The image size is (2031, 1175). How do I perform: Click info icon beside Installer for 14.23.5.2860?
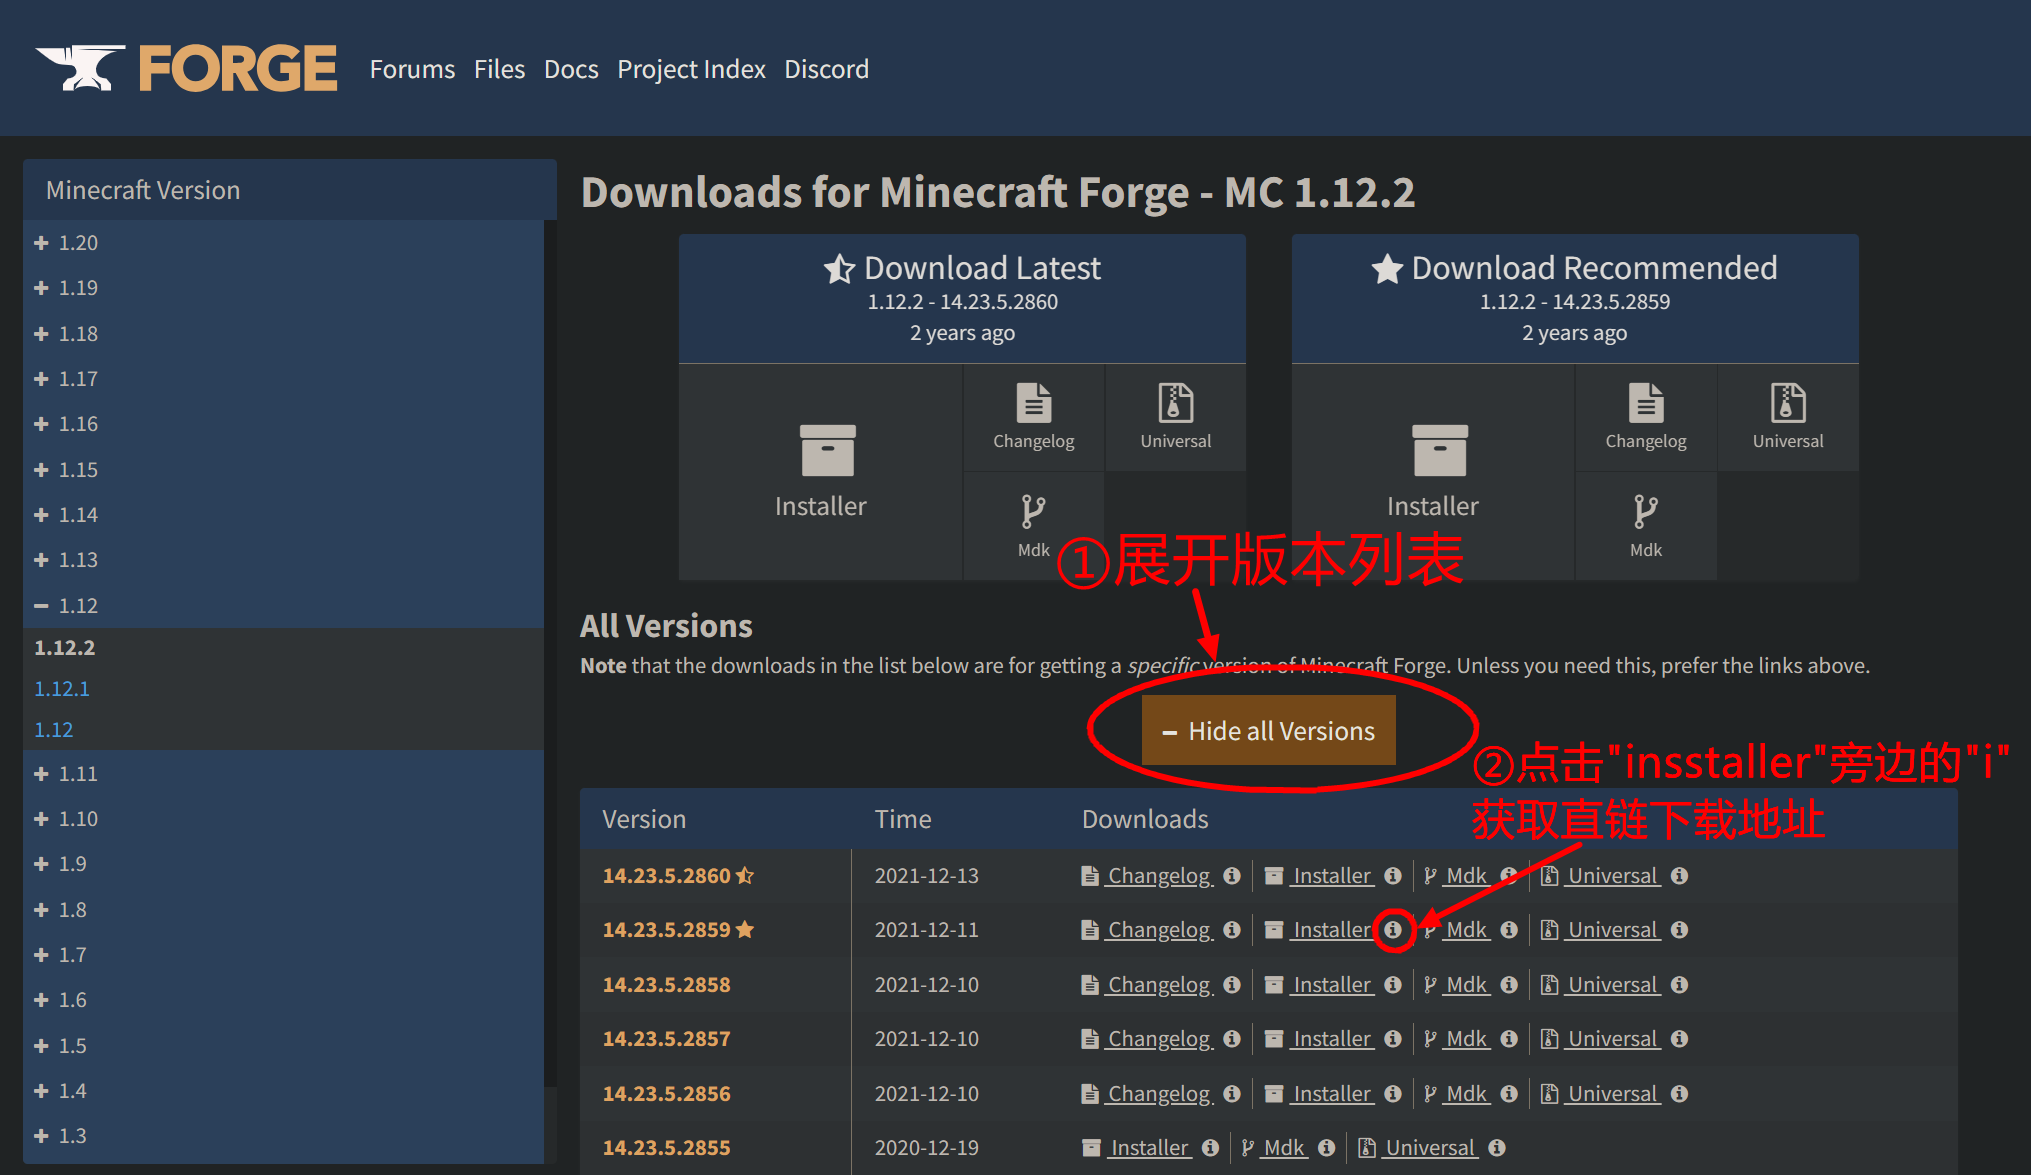(x=1393, y=876)
